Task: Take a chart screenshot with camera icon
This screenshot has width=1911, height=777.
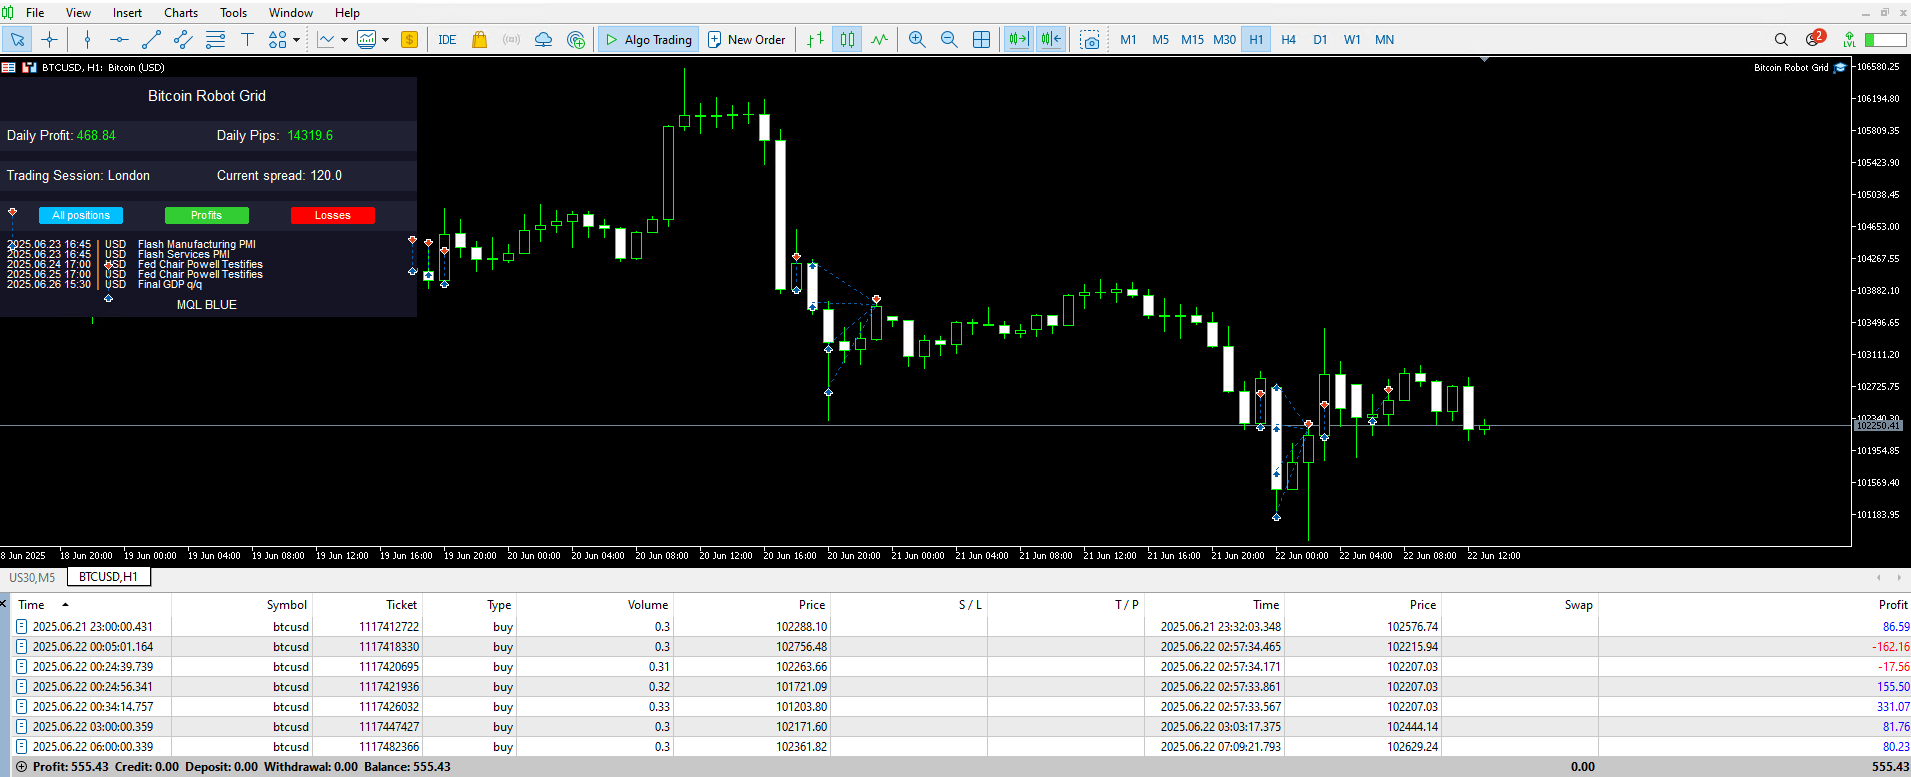Action: click(x=1090, y=40)
